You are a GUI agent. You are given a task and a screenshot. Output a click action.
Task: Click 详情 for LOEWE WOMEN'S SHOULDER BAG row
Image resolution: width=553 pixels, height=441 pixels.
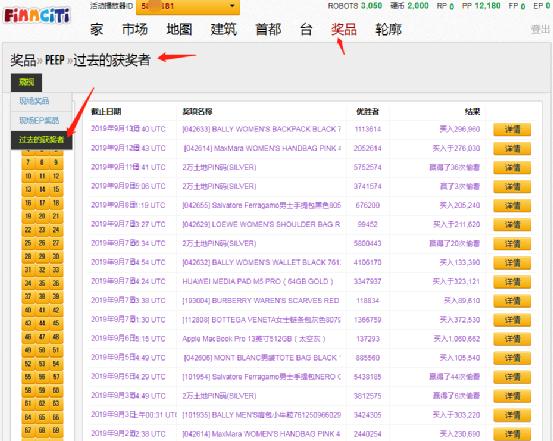[512, 225]
